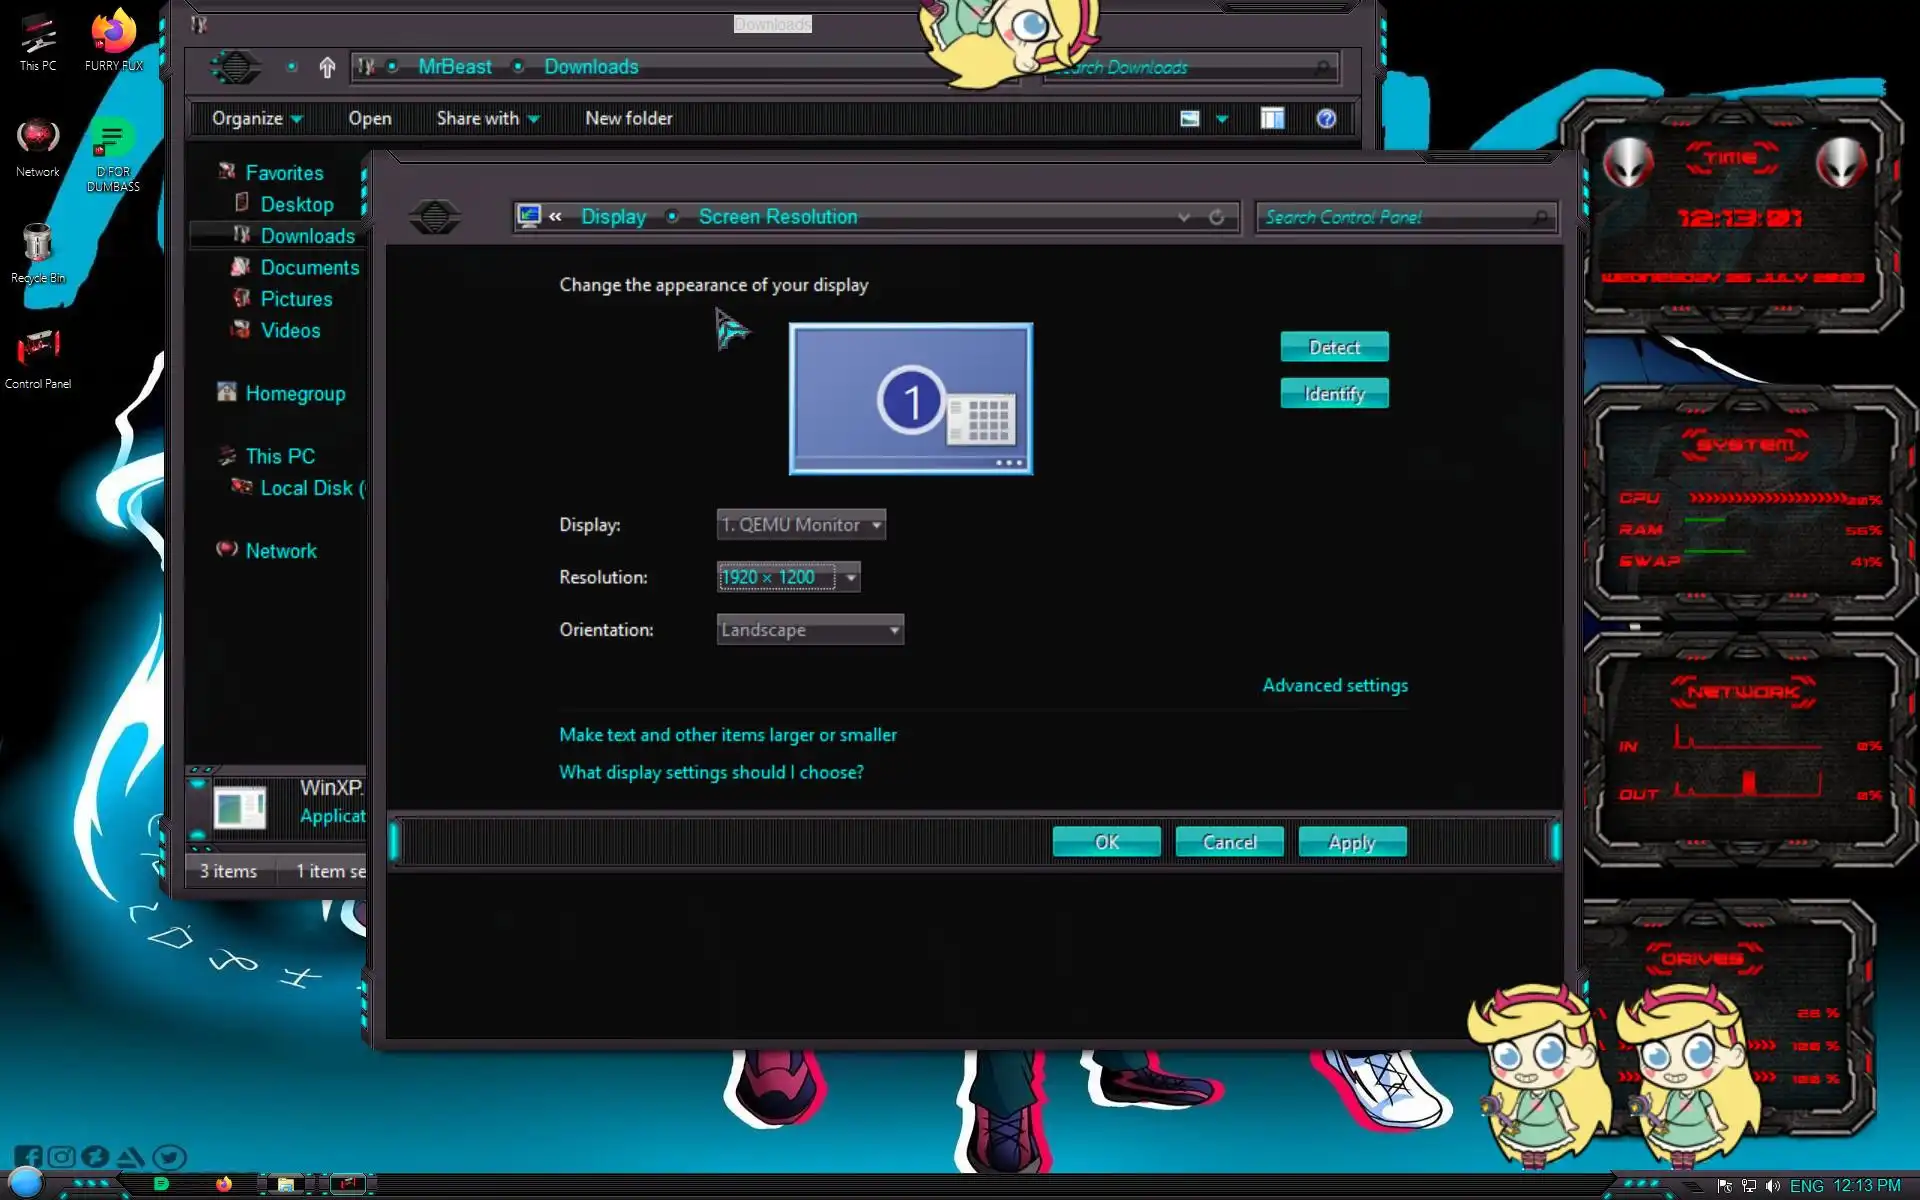Open the Share with menu
Viewport: 1920px width, 1200px height.
coord(487,119)
